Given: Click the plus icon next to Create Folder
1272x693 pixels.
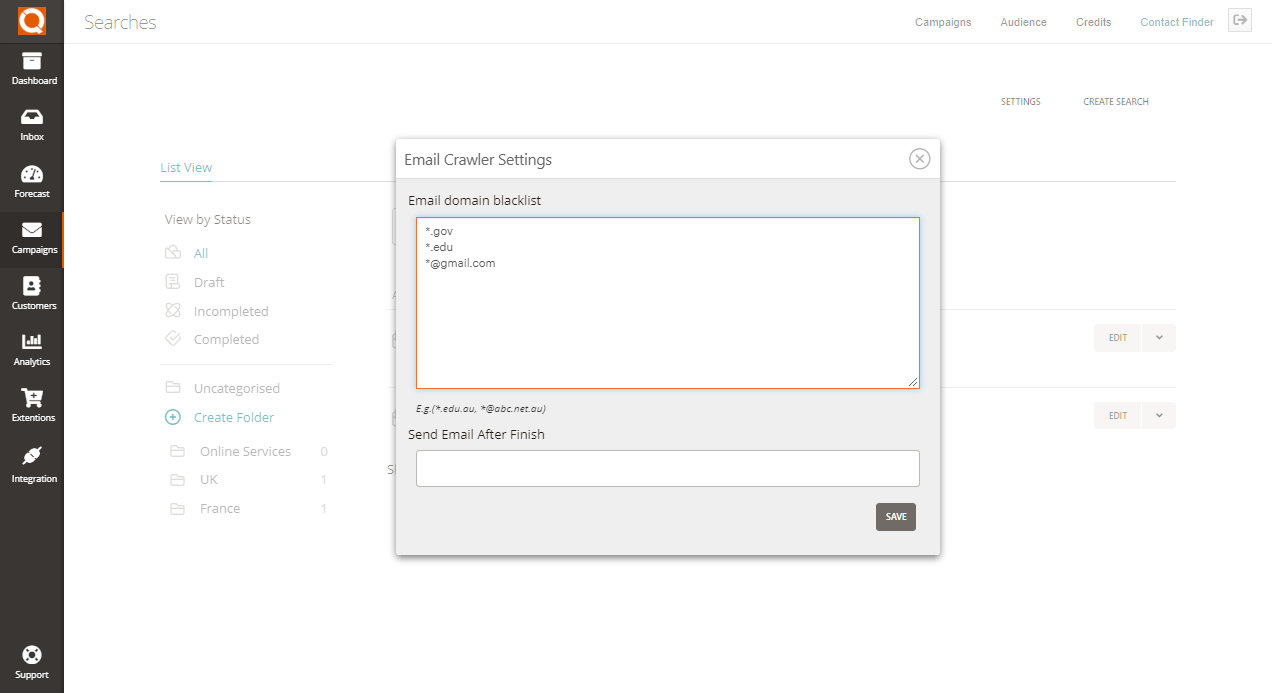Looking at the screenshot, I should [x=174, y=417].
